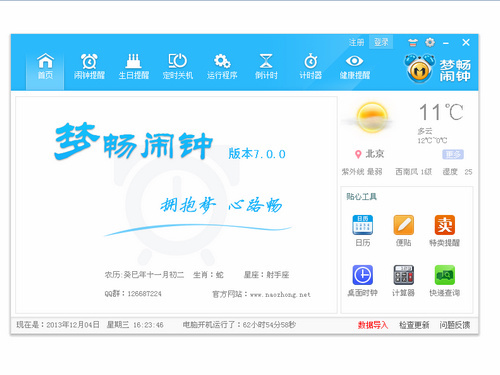Click 检查更新 check update link

[x=414, y=325]
